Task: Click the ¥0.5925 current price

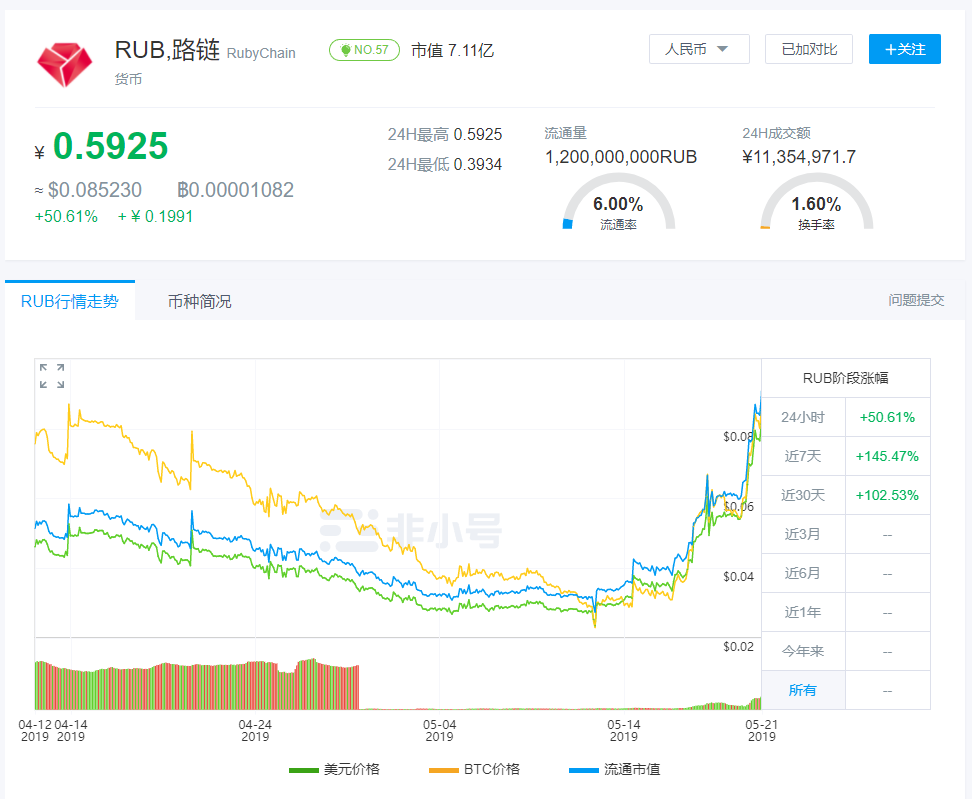Action: tap(101, 146)
